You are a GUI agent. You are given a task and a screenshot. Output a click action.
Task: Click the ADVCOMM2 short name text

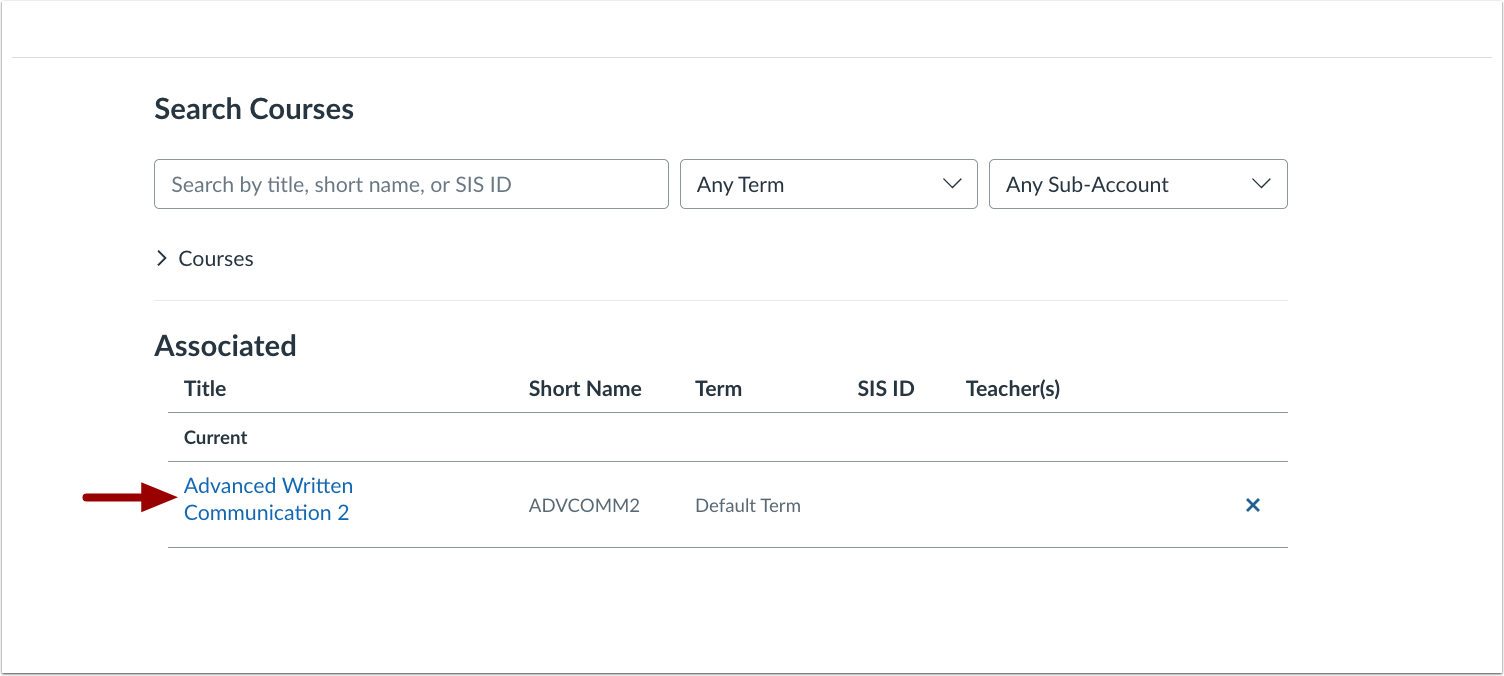(584, 505)
